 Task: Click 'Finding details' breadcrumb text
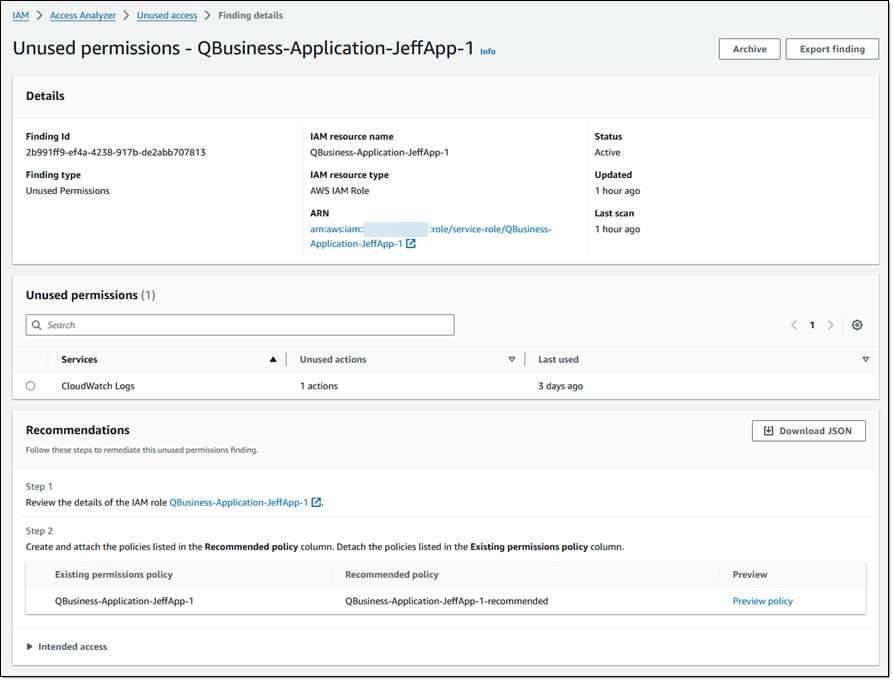pyautogui.click(x=251, y=15)
